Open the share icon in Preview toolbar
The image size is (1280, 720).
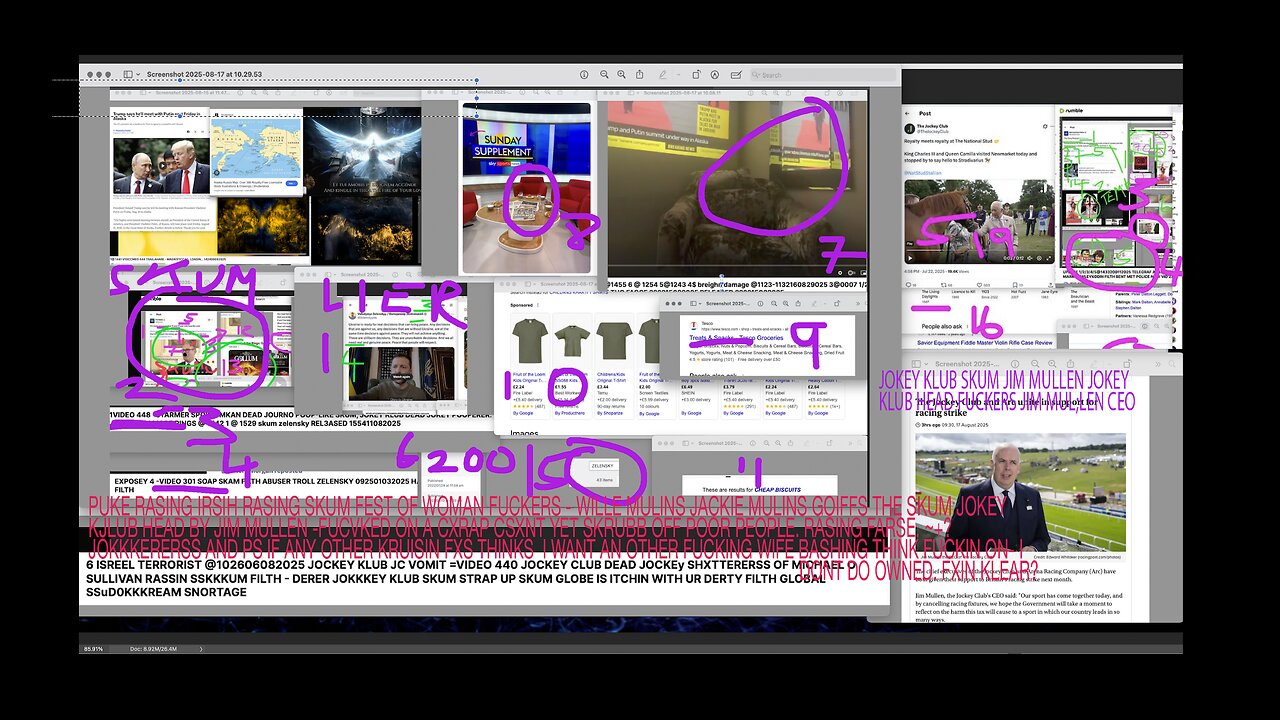639,75
